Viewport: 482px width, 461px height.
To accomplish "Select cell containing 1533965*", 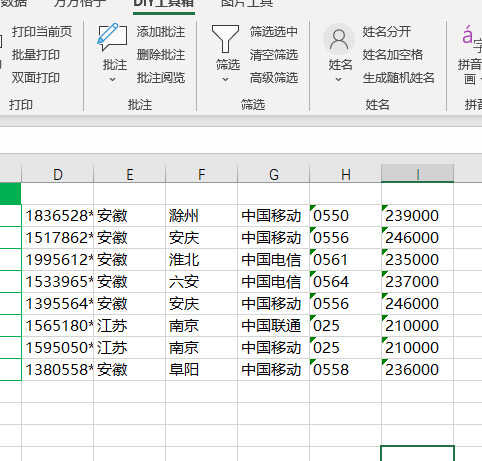I will click(x=58, y=282).
